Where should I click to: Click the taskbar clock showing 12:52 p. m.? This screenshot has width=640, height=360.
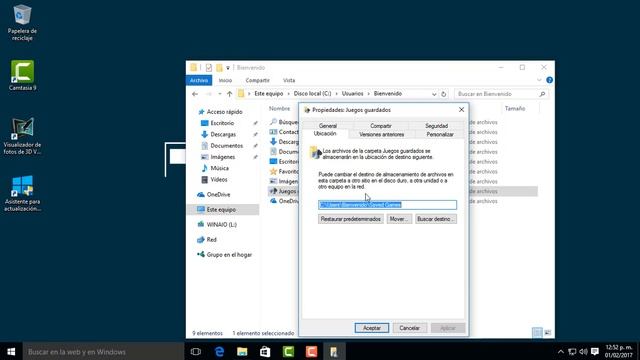(618, 351)
